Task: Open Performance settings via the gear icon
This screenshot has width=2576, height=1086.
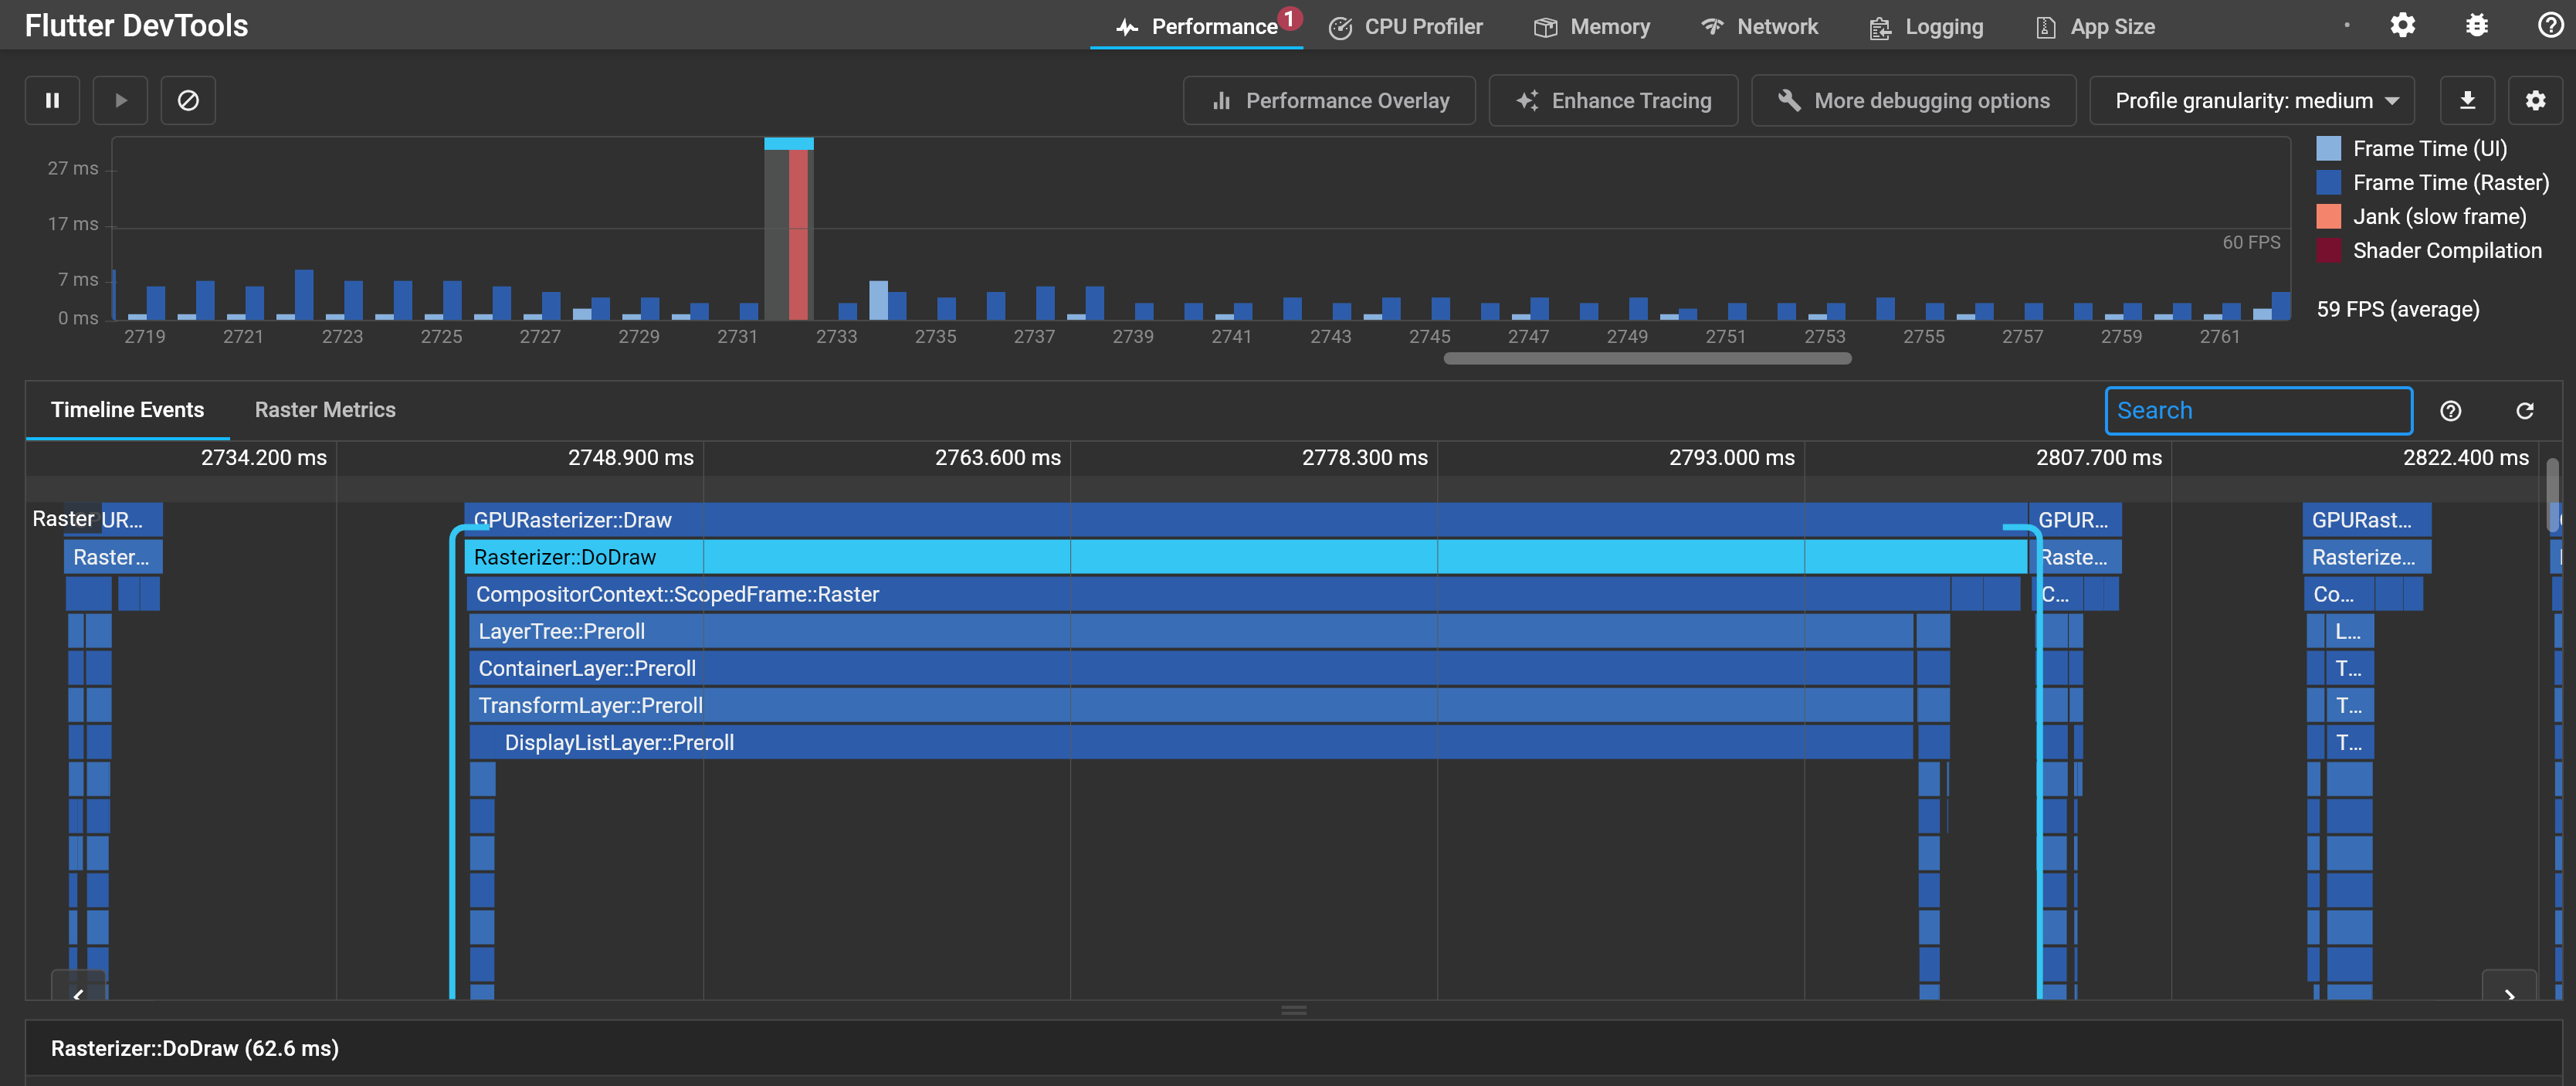Action: tap(2536, 100)
